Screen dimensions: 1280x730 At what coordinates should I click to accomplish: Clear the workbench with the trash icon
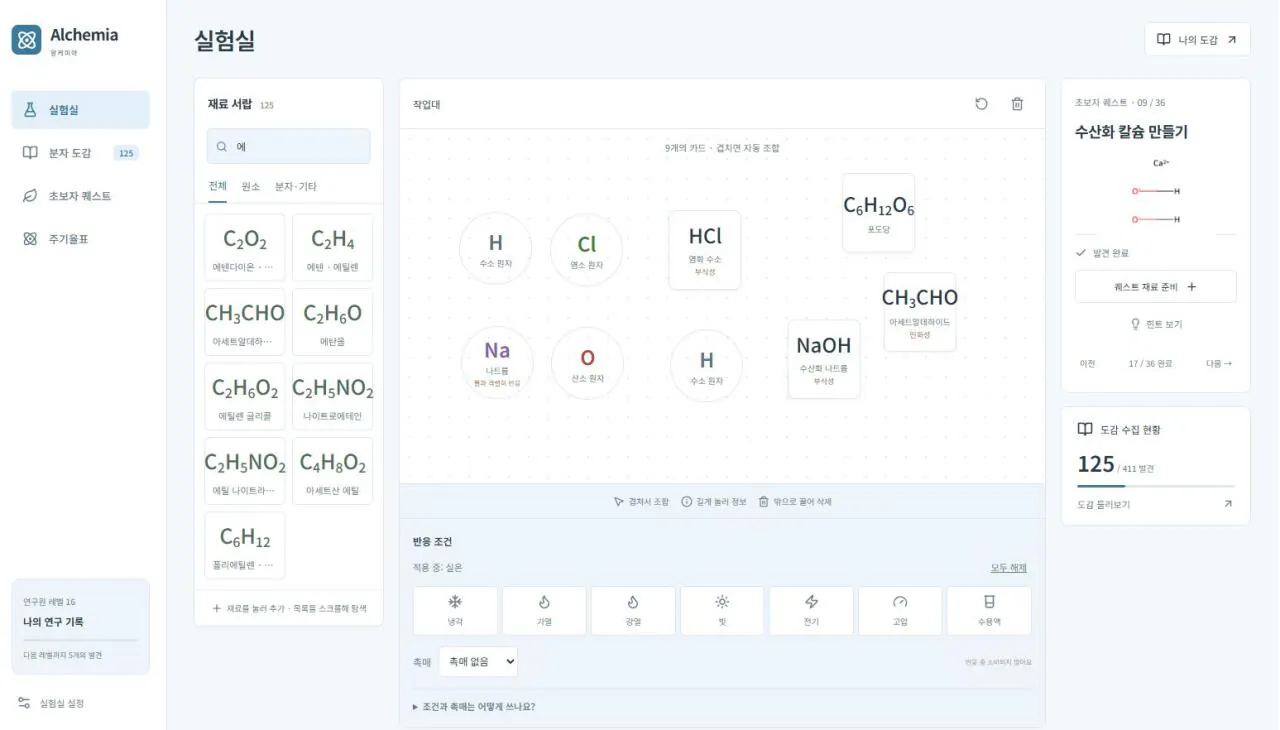coord(1017,104)
